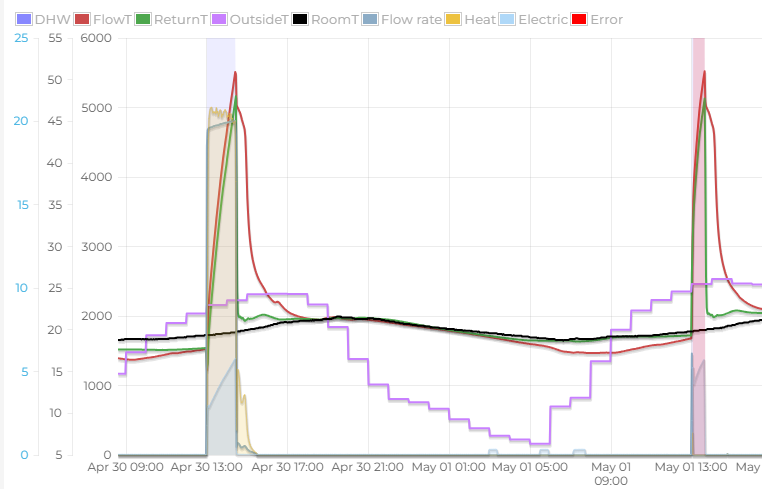Click the Apr 30 09:00 axis label

[x=125, y=467]
